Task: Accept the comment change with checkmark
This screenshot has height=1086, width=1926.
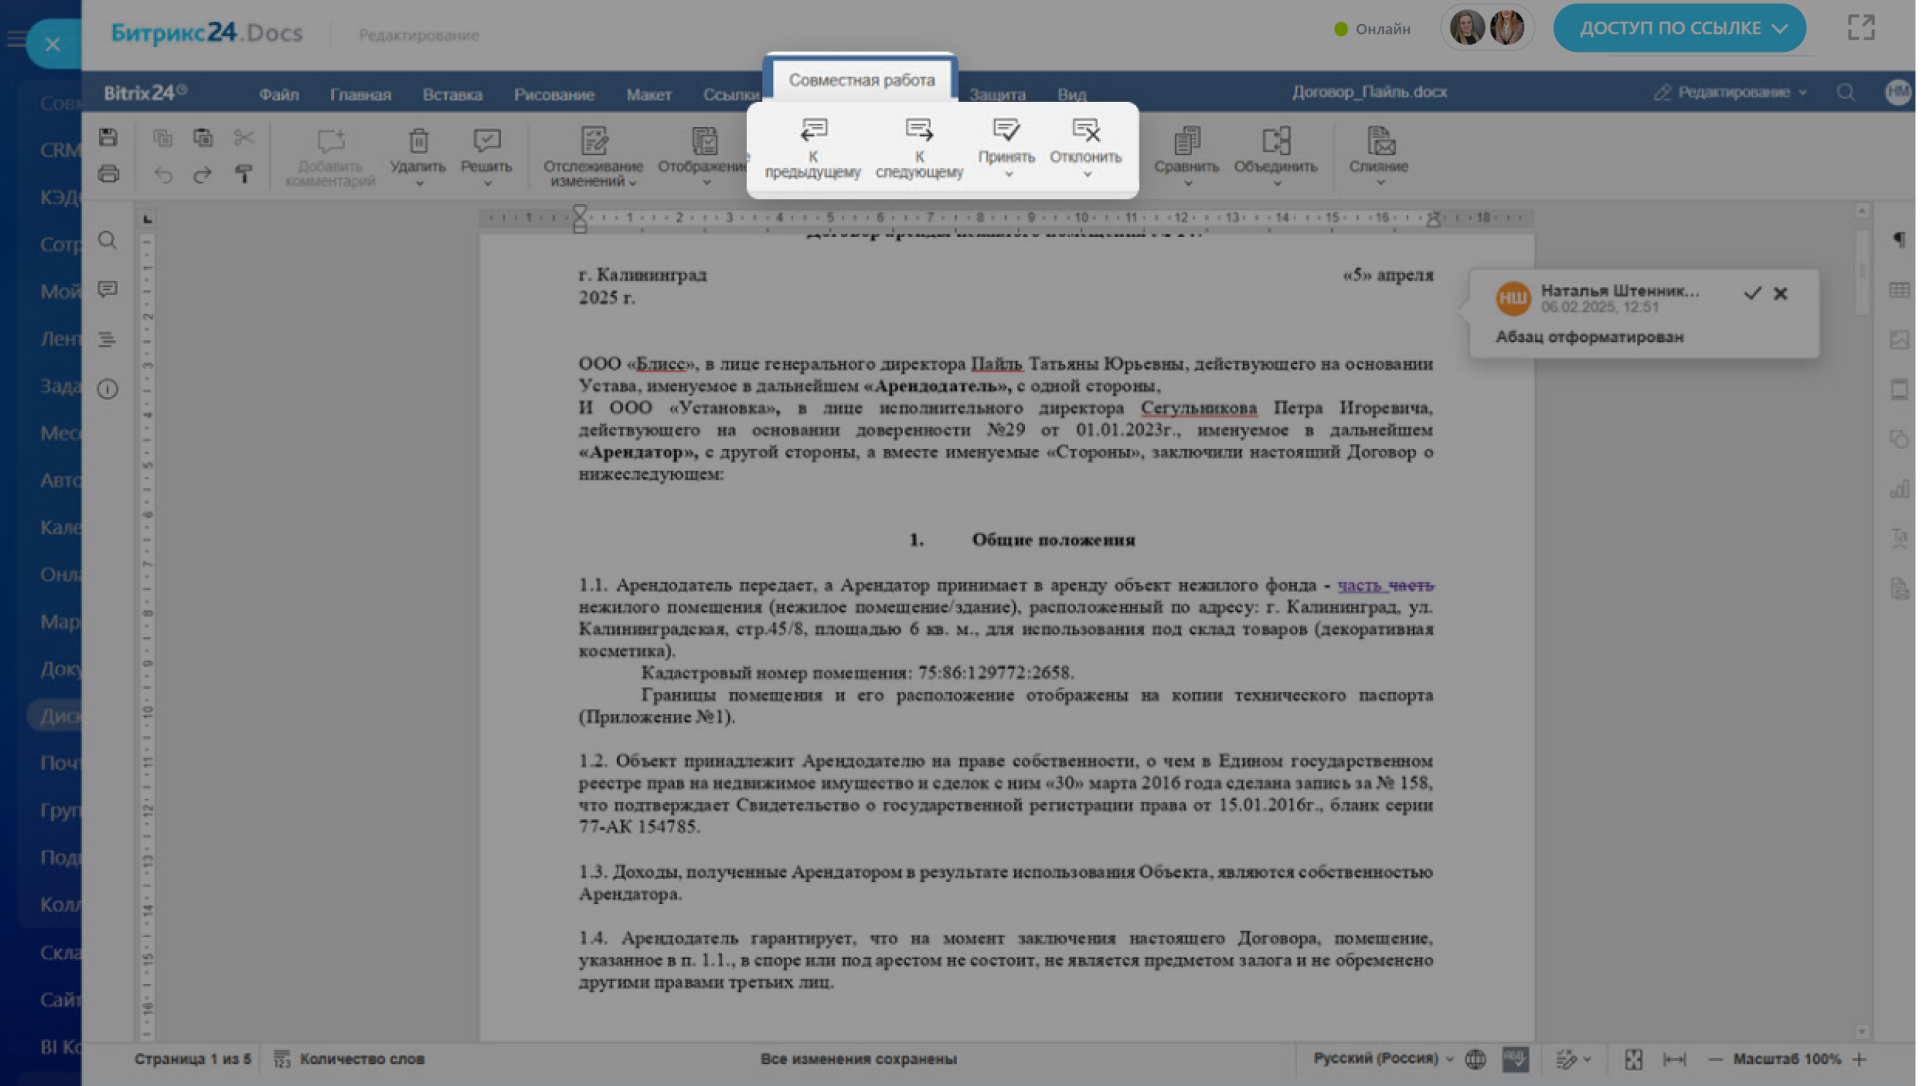Action: 1752,293
